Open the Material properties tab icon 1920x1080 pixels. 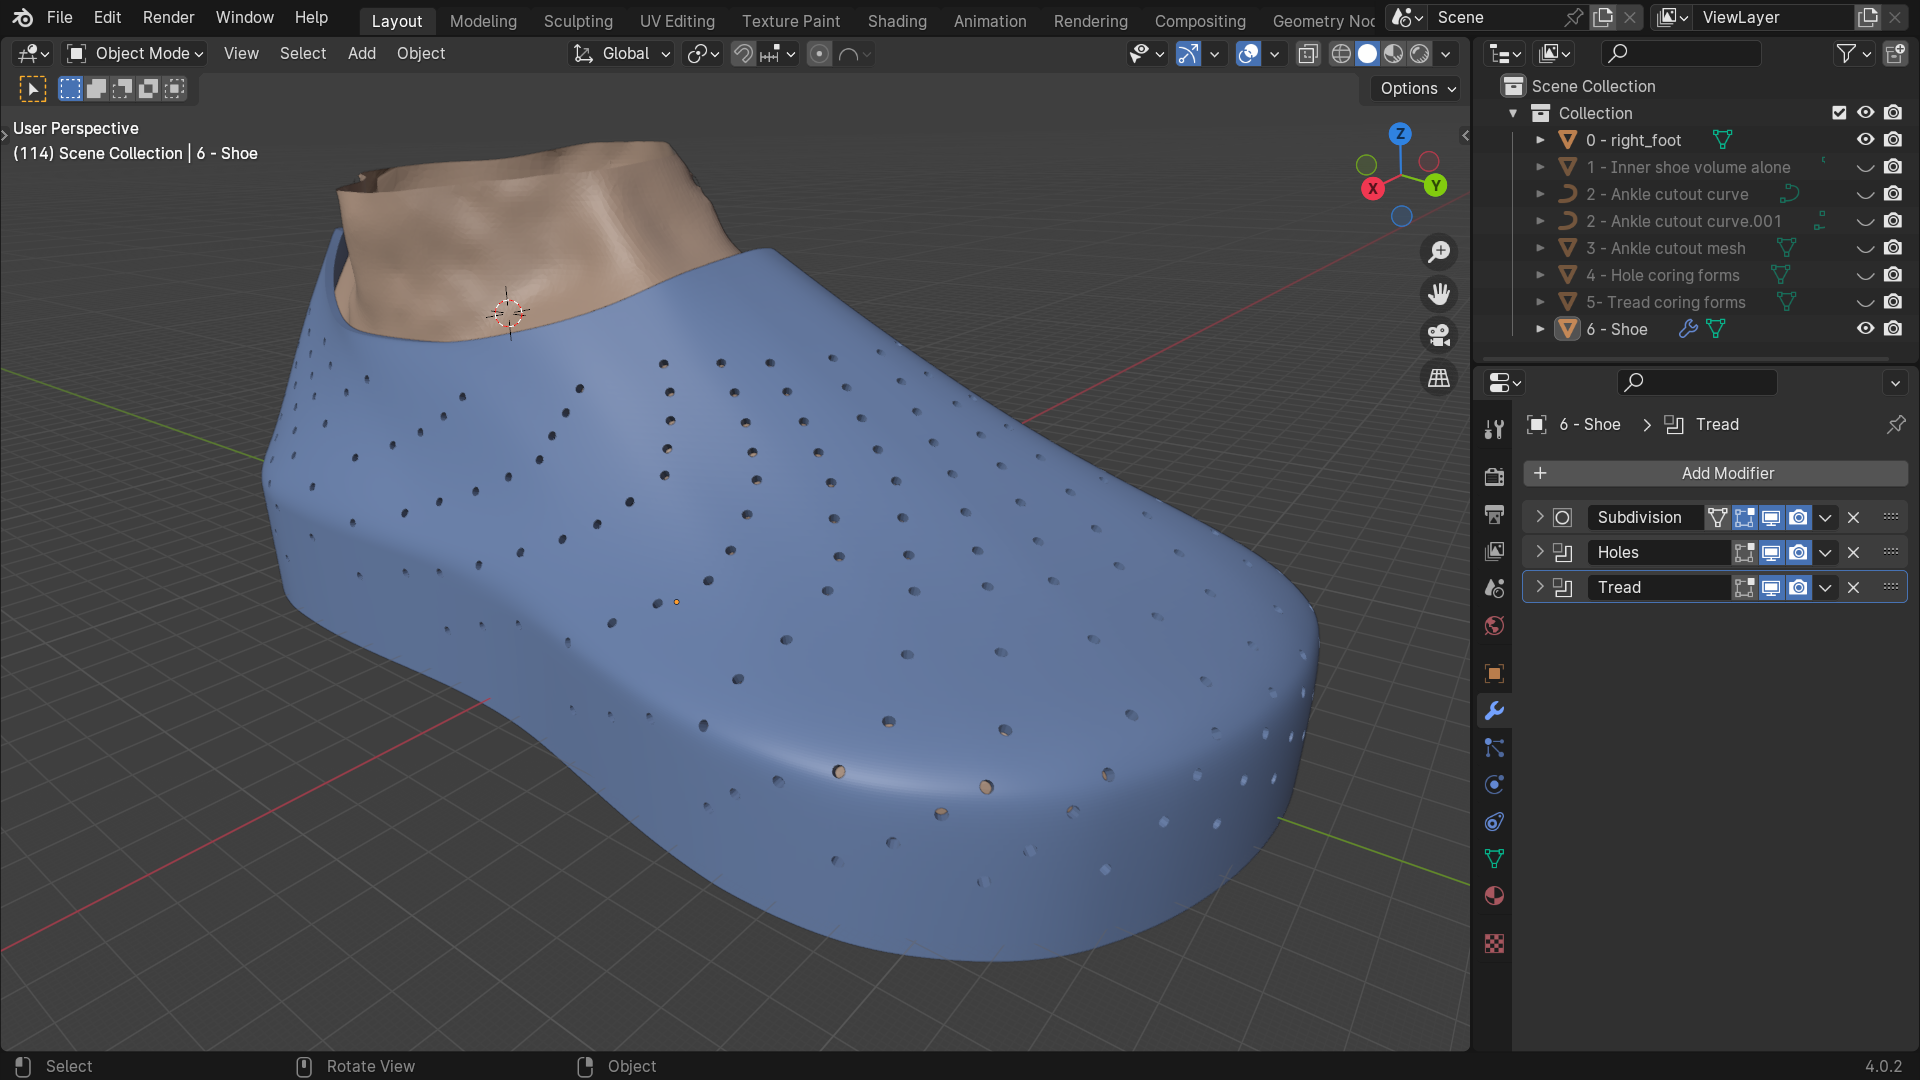pyautogui.click(x=1494, y=896)
